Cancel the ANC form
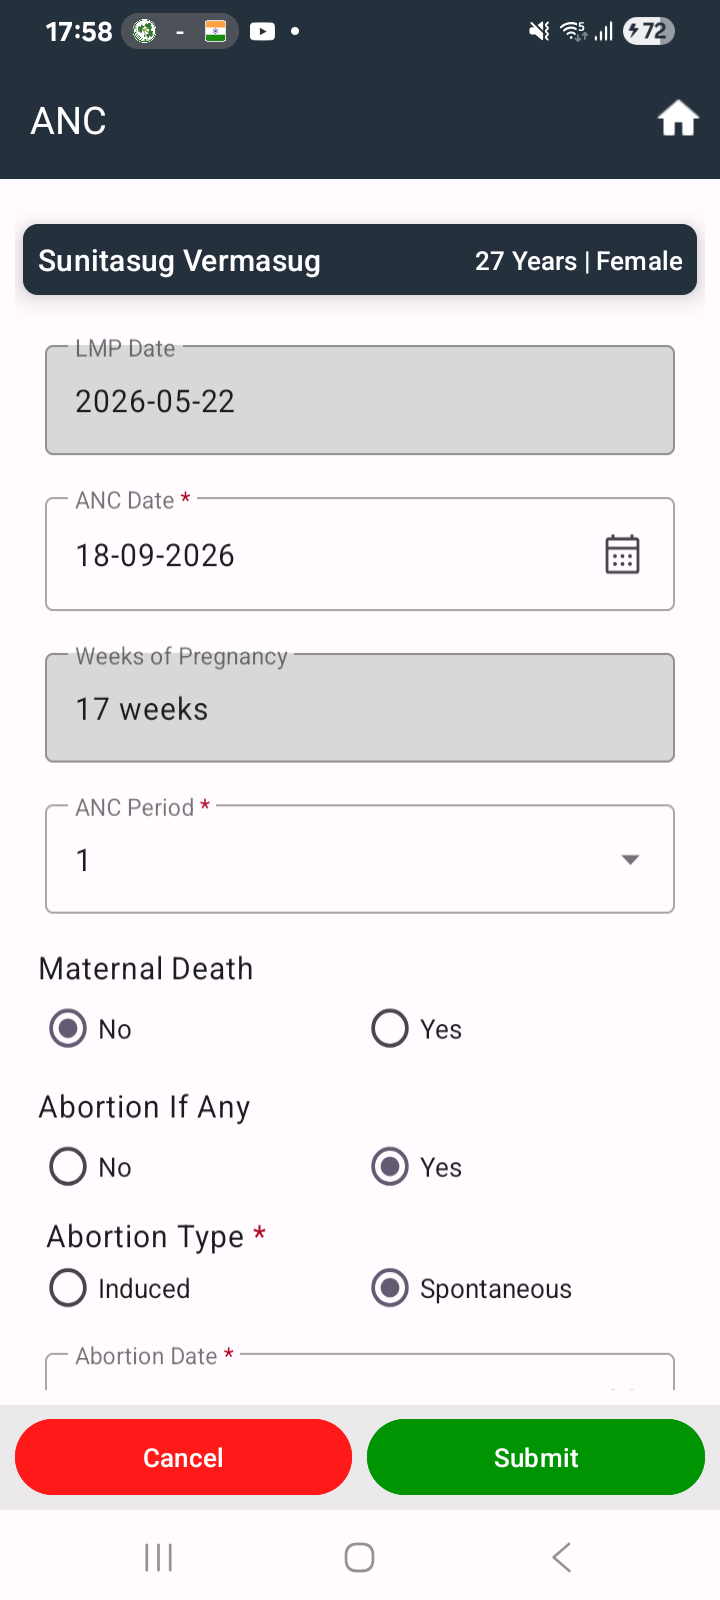Viewport: 720px width, 1600px height. tap(183, 1457)
